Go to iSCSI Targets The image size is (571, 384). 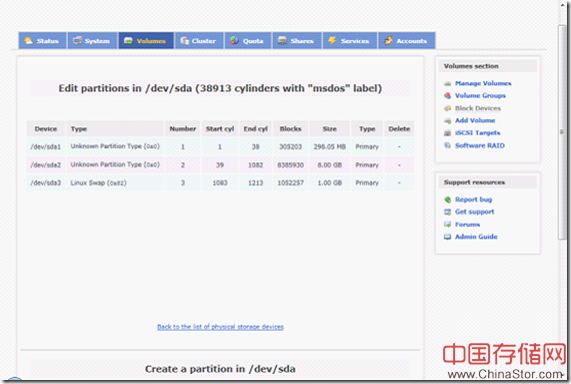click(477, 133)
